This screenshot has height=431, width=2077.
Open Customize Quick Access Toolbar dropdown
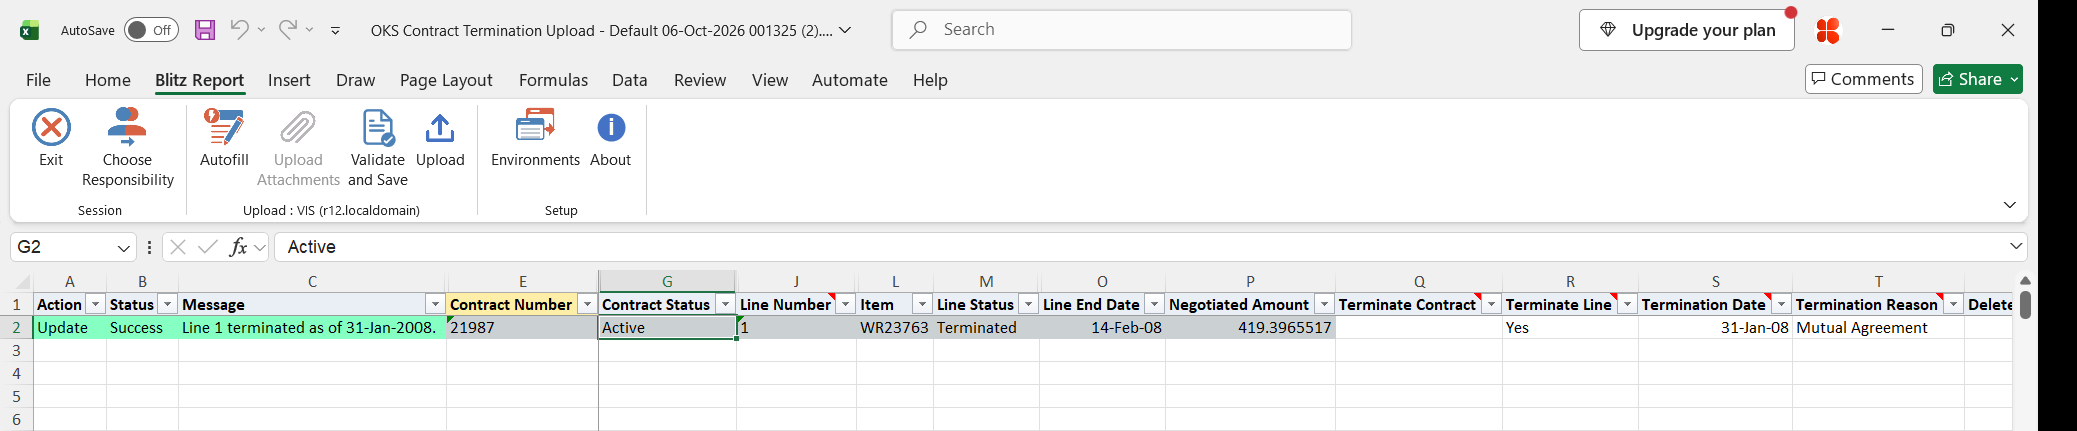click(x=335, y=30)
